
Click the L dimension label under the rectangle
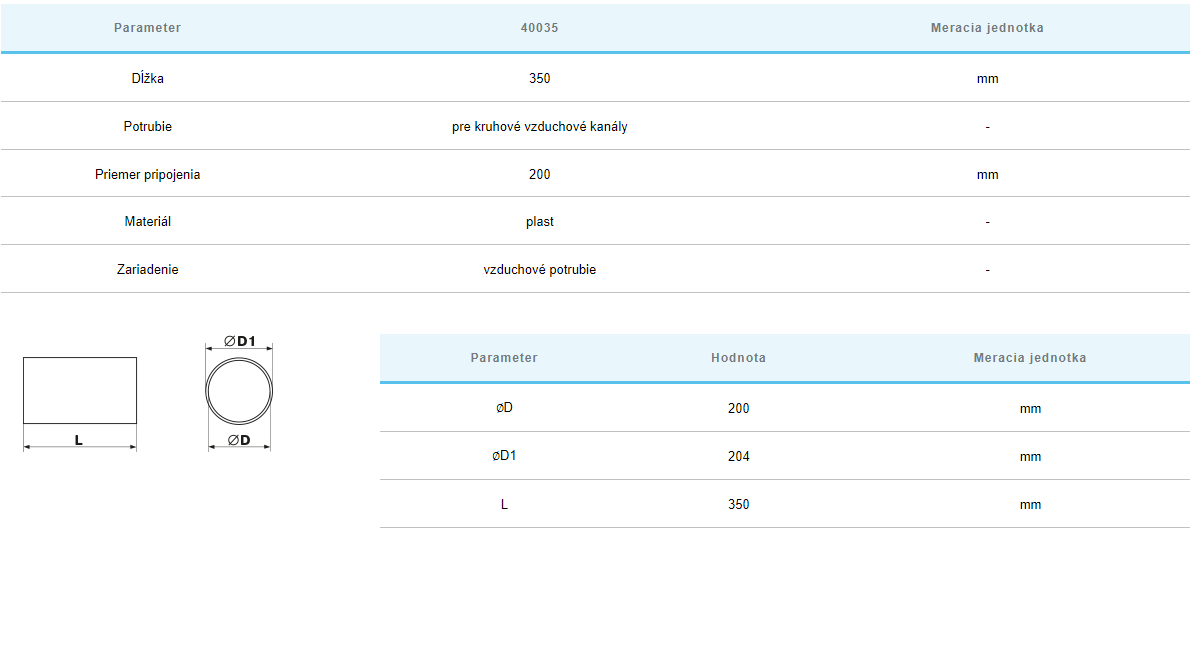(x=79, y=440)
